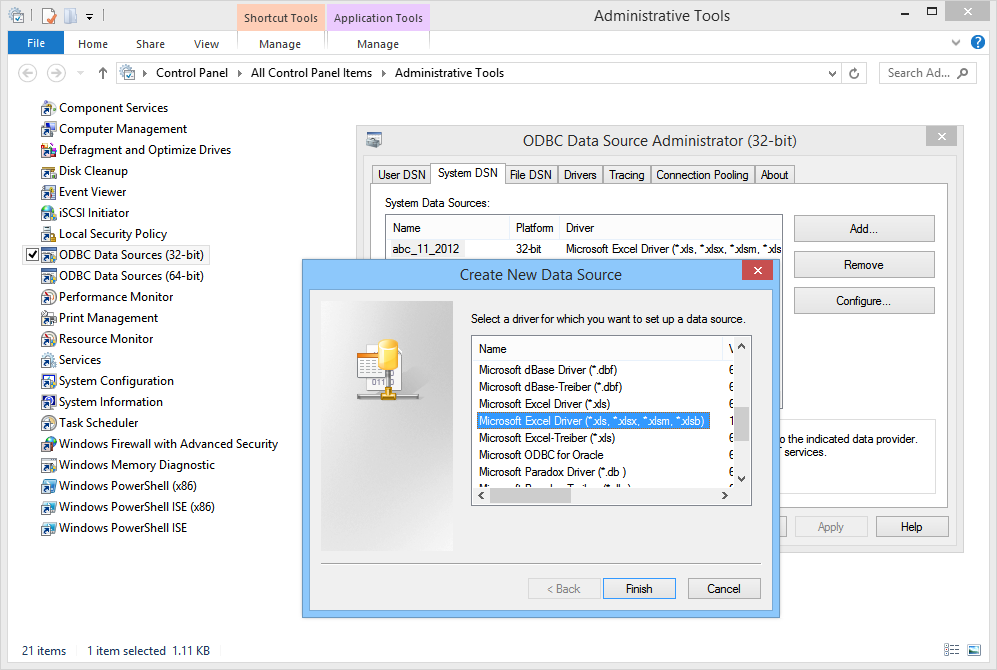Click the Name column header in driver list
Viewport: 997px width, 670px height.
[x=598, y=349]
